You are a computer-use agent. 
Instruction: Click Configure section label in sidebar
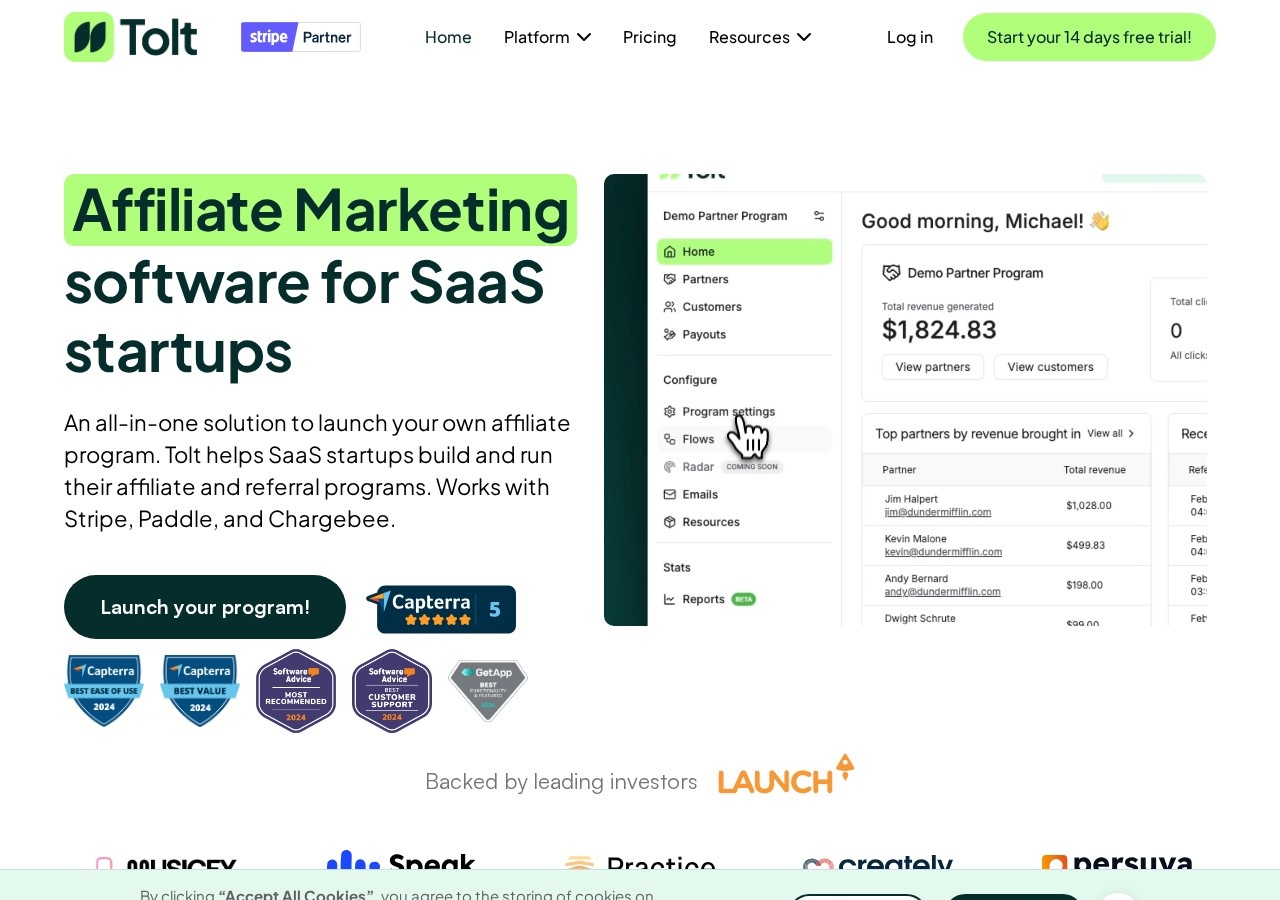690,380
